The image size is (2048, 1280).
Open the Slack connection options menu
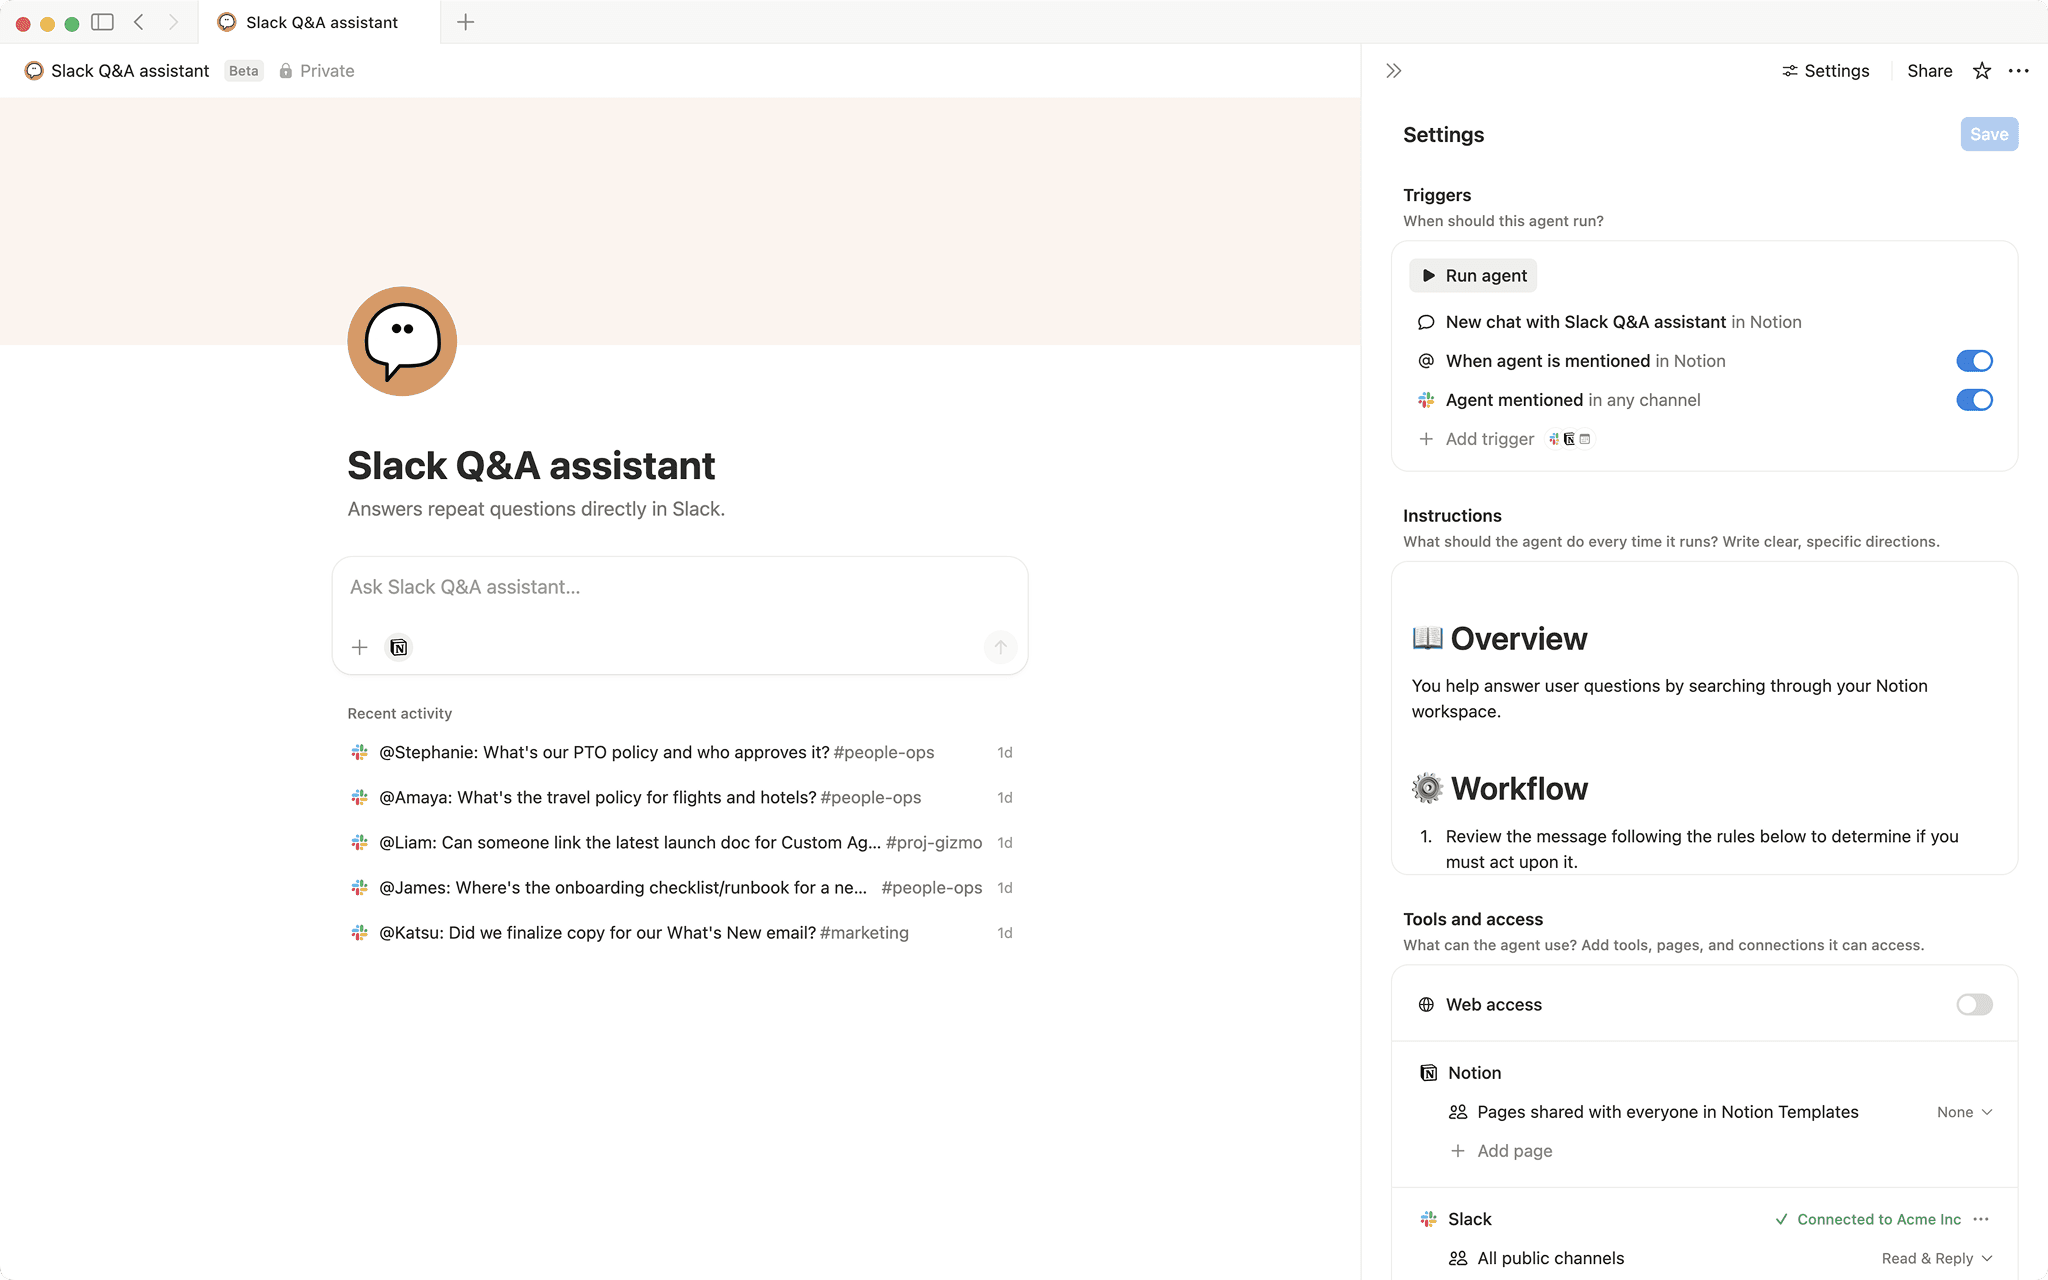pos(1983,1219)
